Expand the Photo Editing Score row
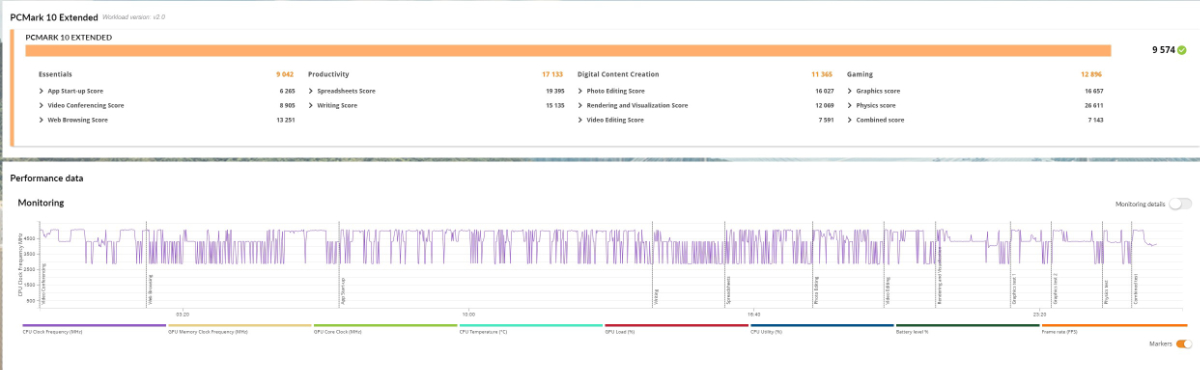Image resolution: width=1200 pixels, height=370 pixels. tap(581, 90)
